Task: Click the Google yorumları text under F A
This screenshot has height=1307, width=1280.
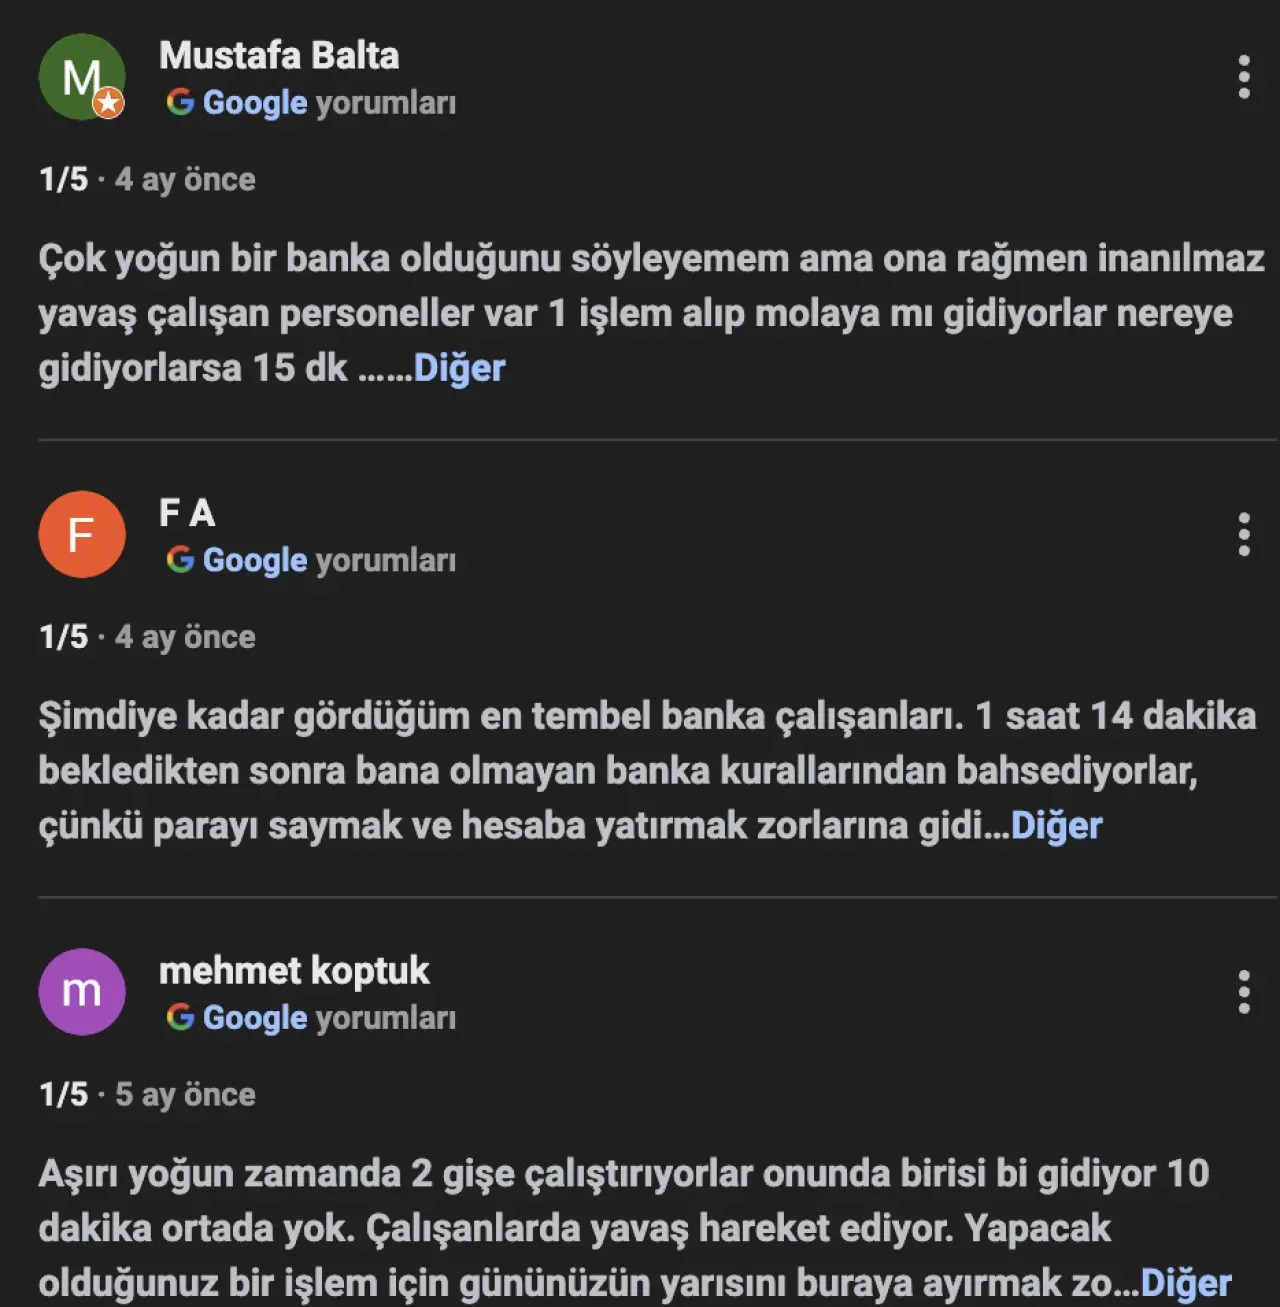Action: point(329,560)
